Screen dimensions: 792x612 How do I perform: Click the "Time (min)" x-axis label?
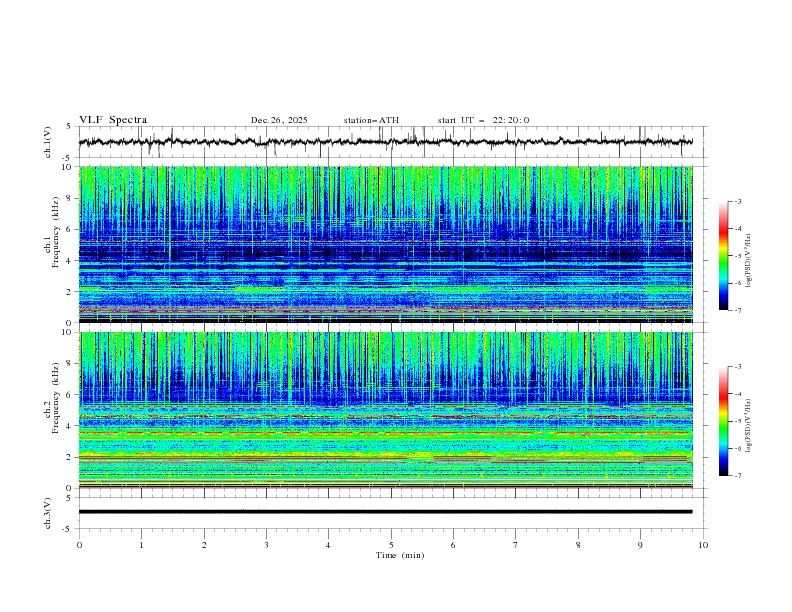[400, 555]
